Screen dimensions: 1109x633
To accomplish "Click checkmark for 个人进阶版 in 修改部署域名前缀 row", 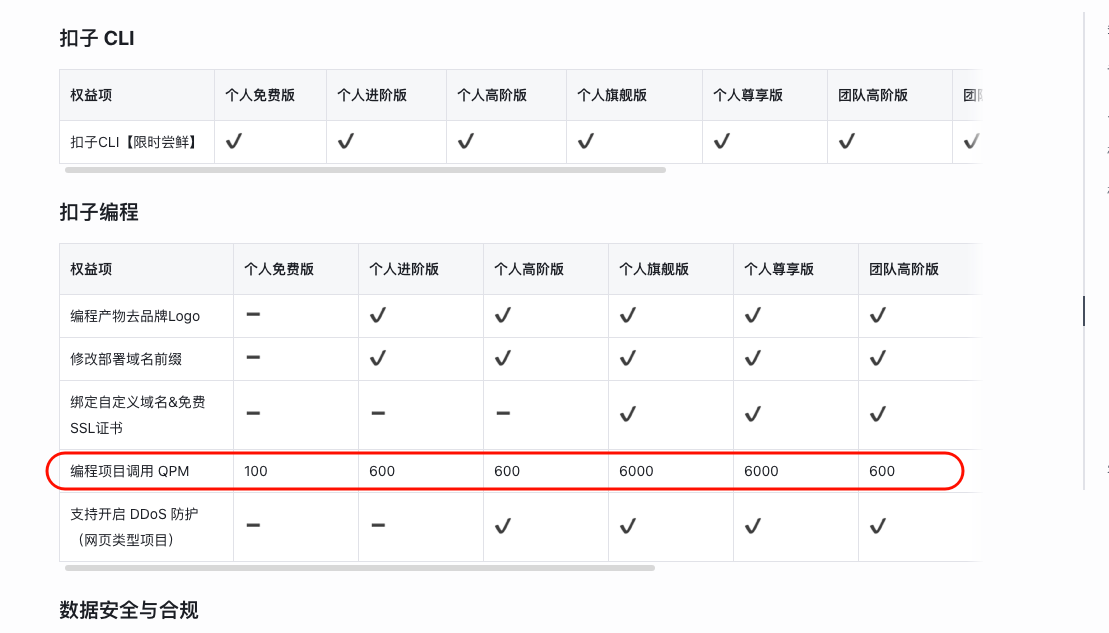I will tap(378, 359).
